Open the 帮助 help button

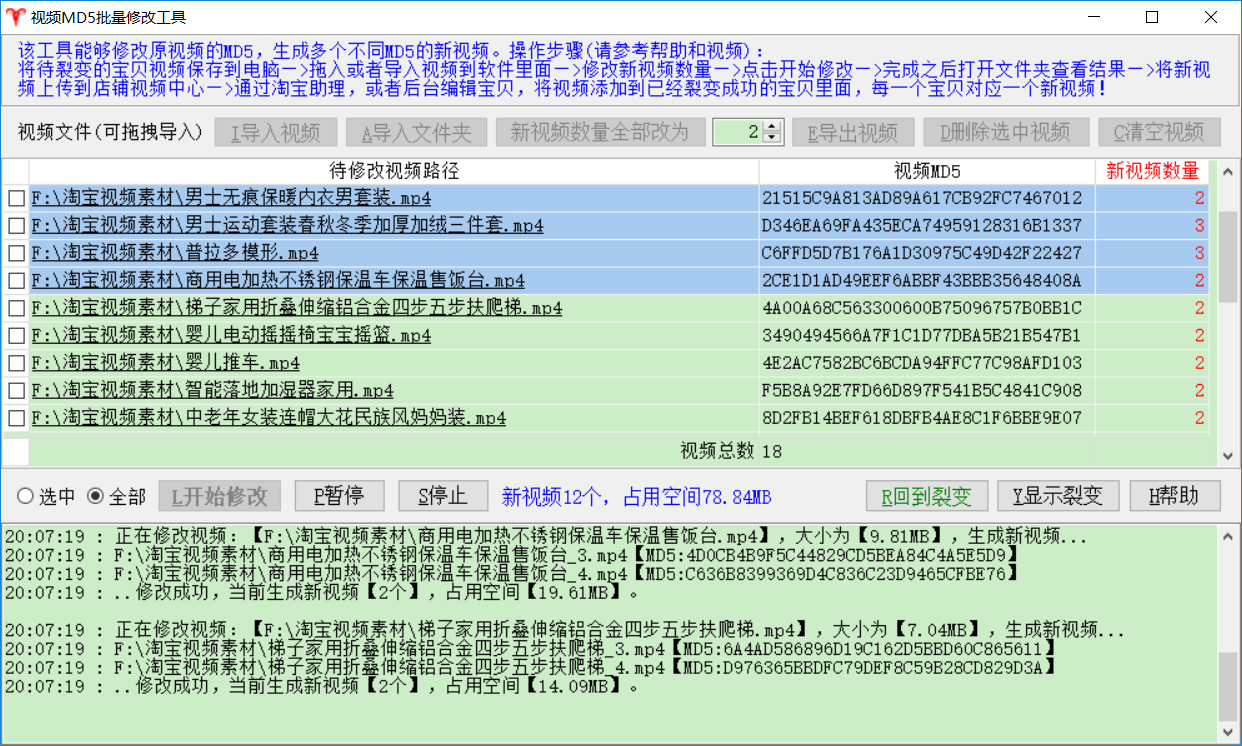1175,495
